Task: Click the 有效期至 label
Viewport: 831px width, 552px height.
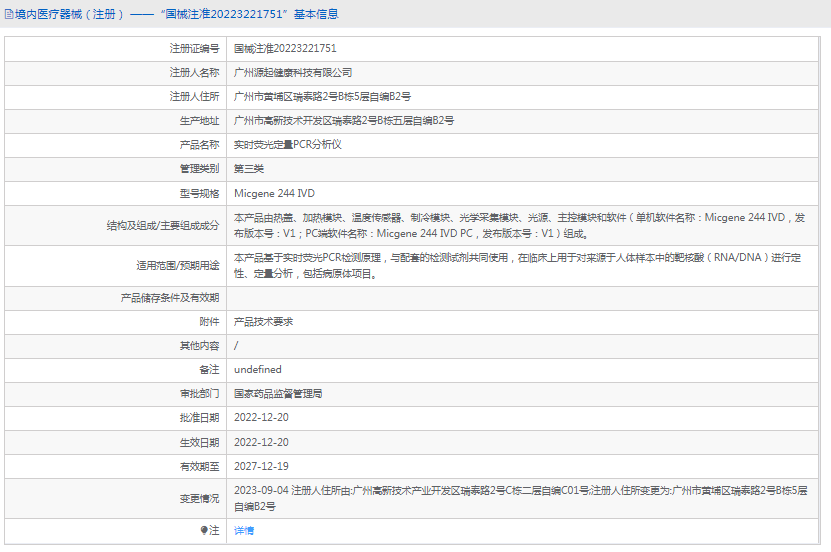Action: 199,466
